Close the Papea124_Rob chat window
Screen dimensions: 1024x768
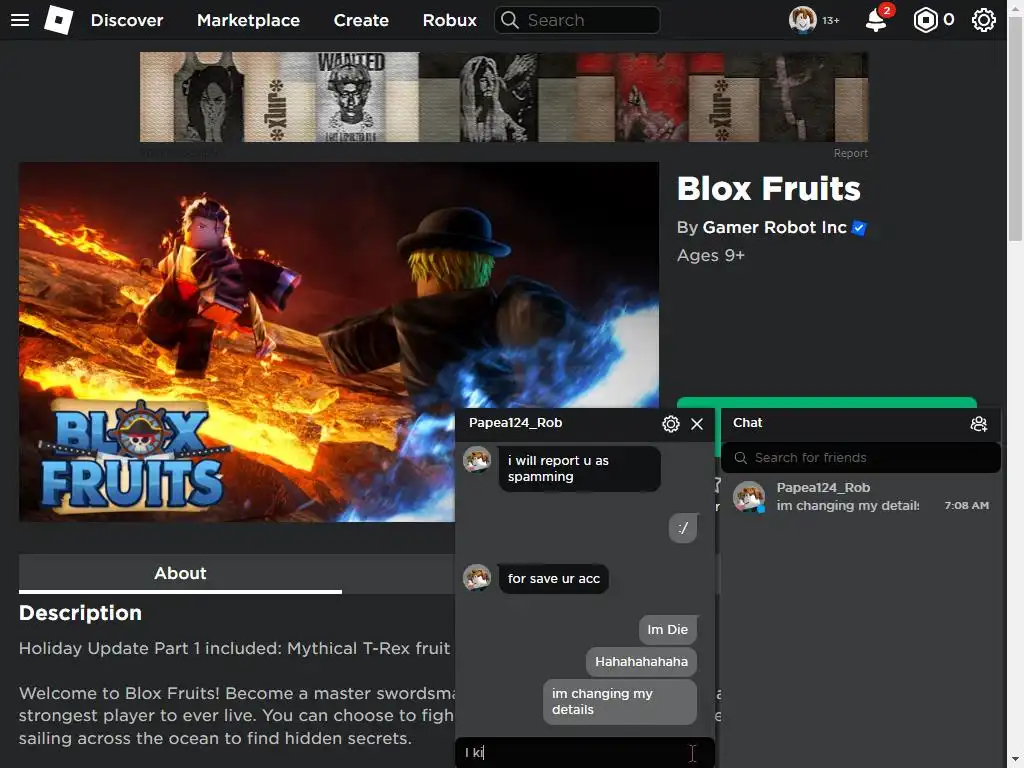(x=697, y=424)
